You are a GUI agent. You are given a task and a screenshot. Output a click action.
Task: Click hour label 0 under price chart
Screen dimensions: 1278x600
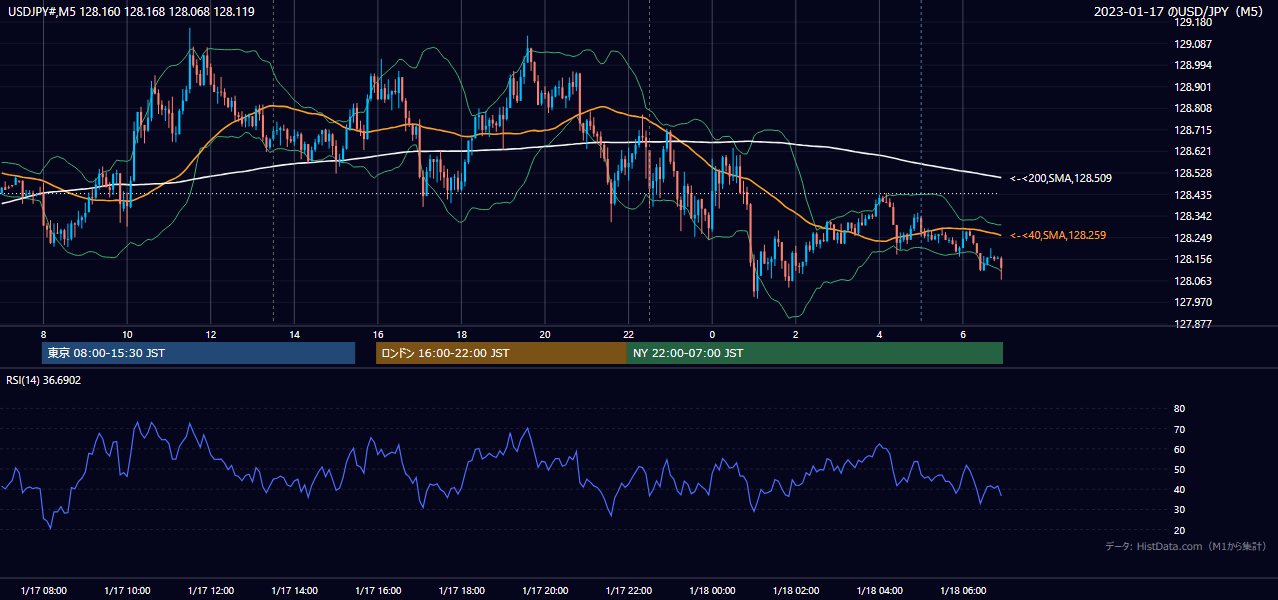712,334
